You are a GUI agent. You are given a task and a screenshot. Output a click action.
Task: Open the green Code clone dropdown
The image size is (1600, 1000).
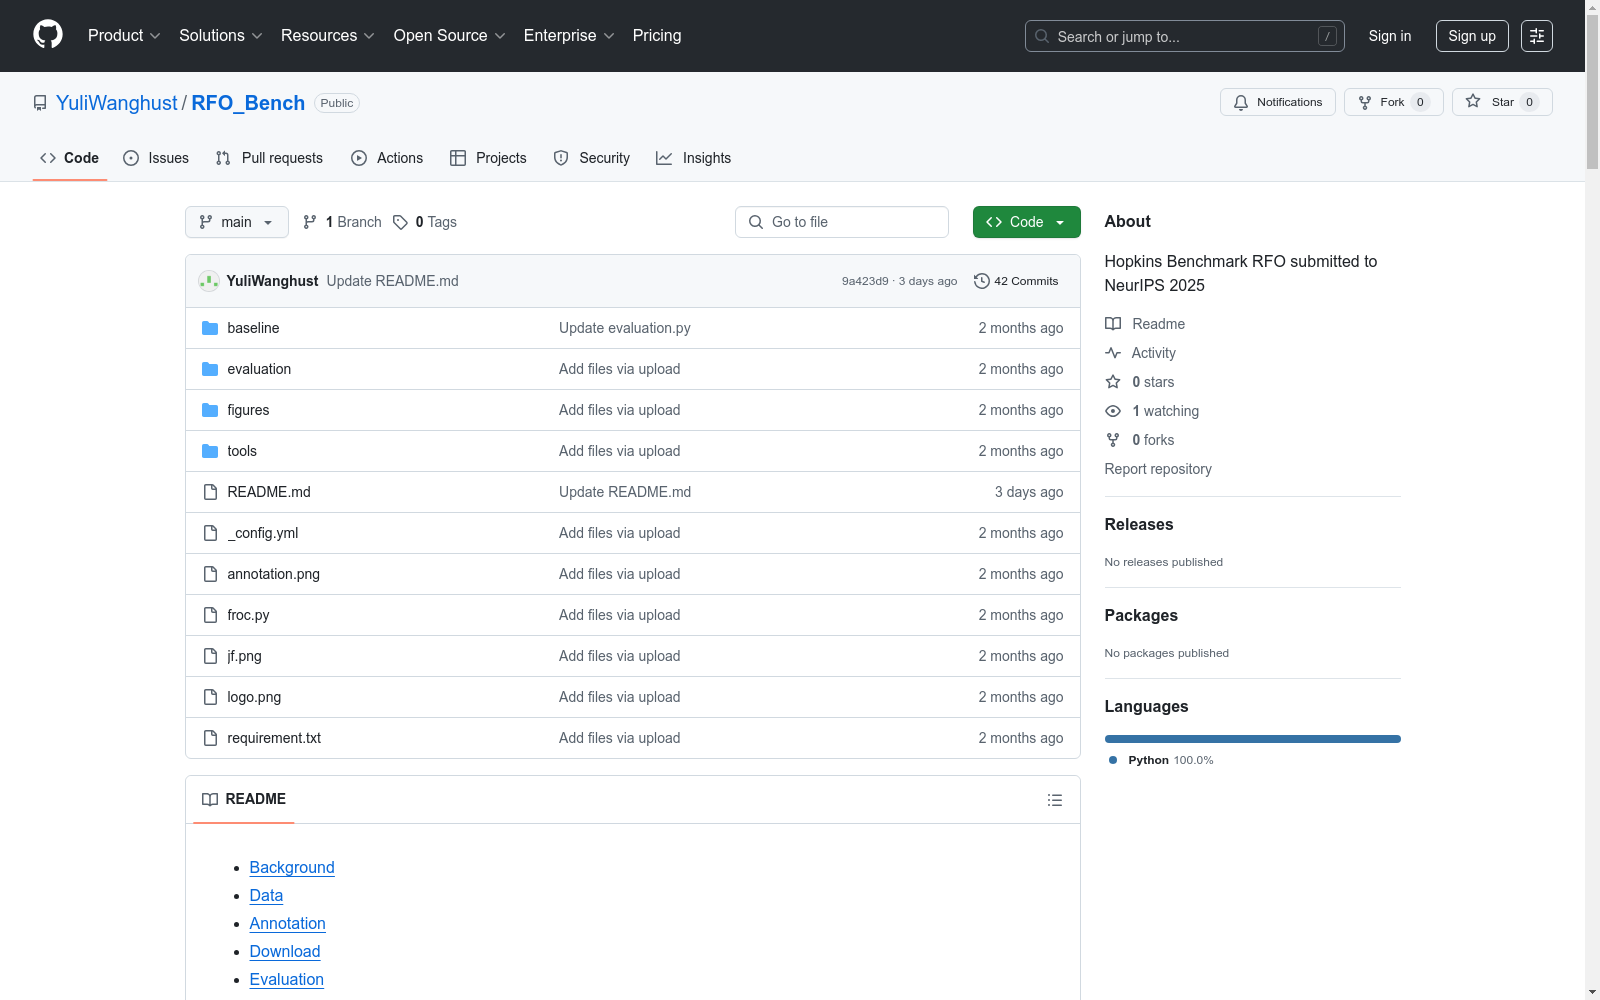pyautogui.click(x=1027, y=222)
